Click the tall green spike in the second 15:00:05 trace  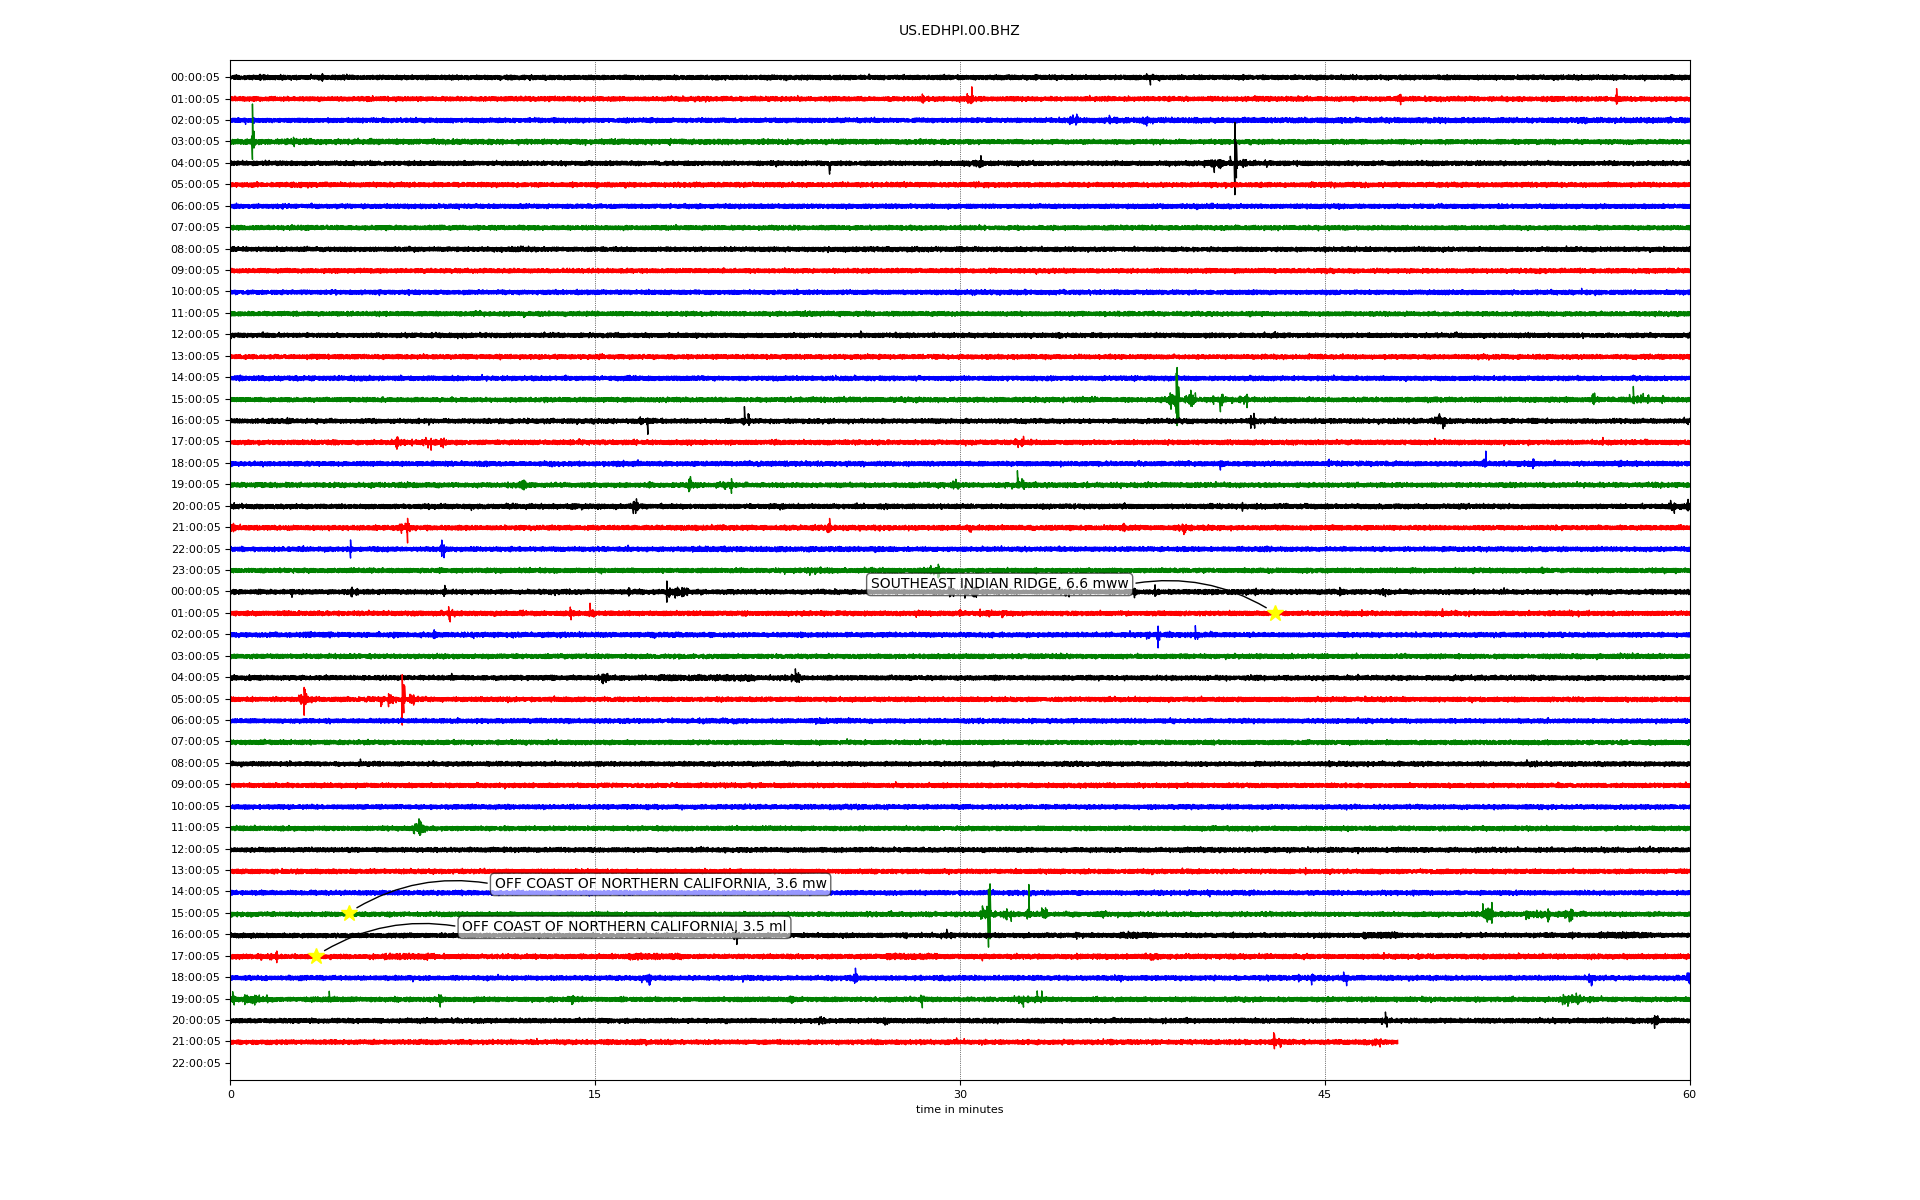point(989,915)
